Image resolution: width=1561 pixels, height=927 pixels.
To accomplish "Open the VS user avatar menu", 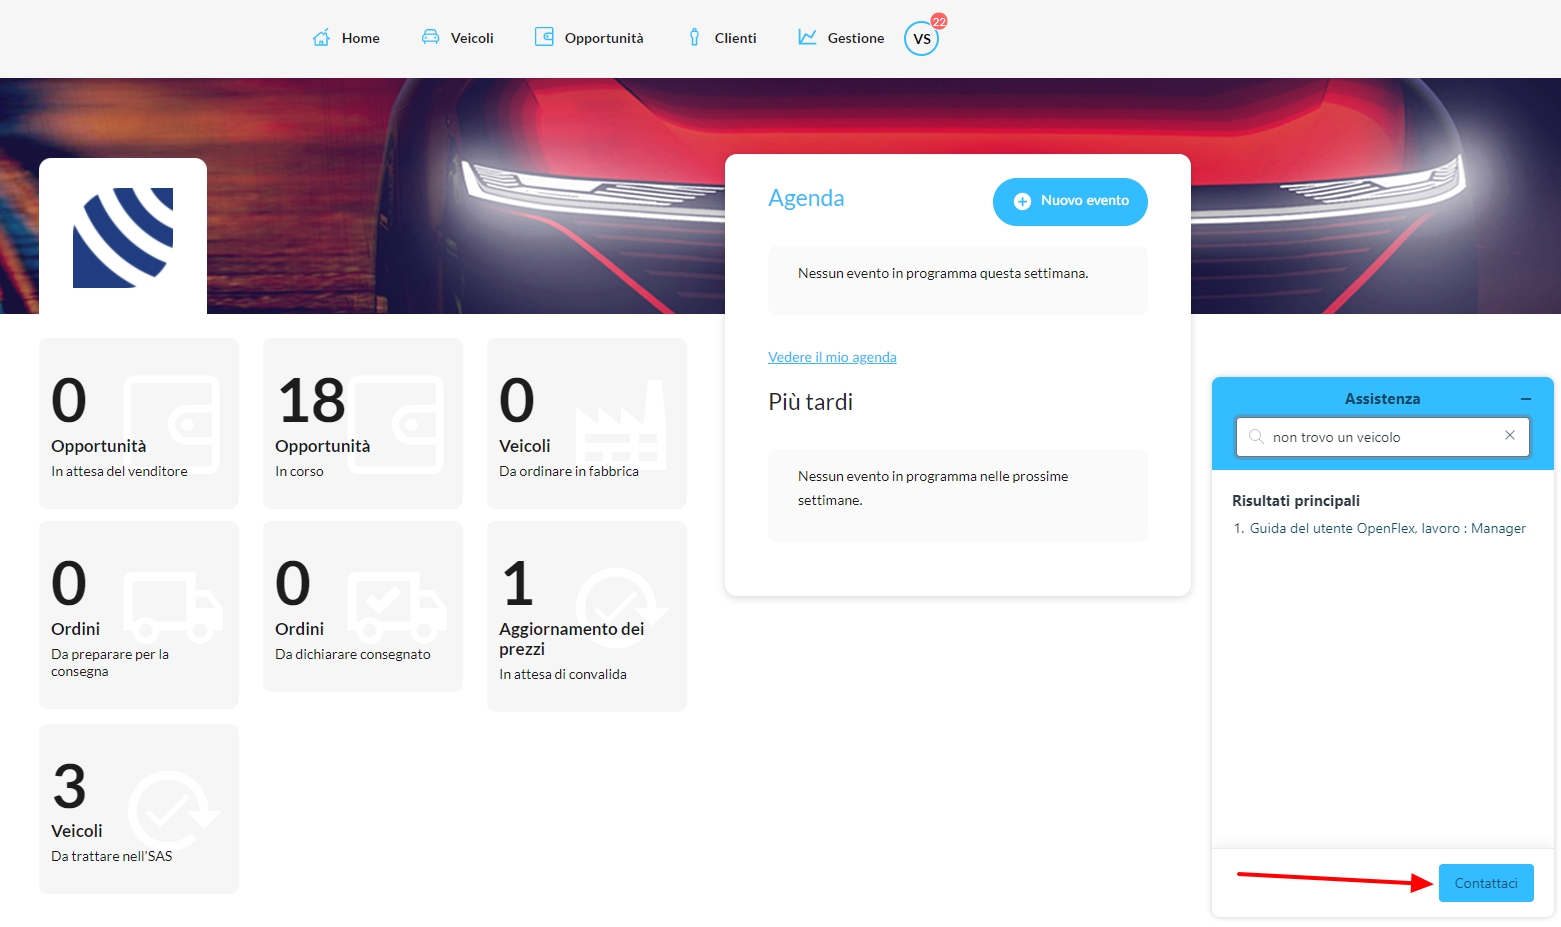I will 921,39.
